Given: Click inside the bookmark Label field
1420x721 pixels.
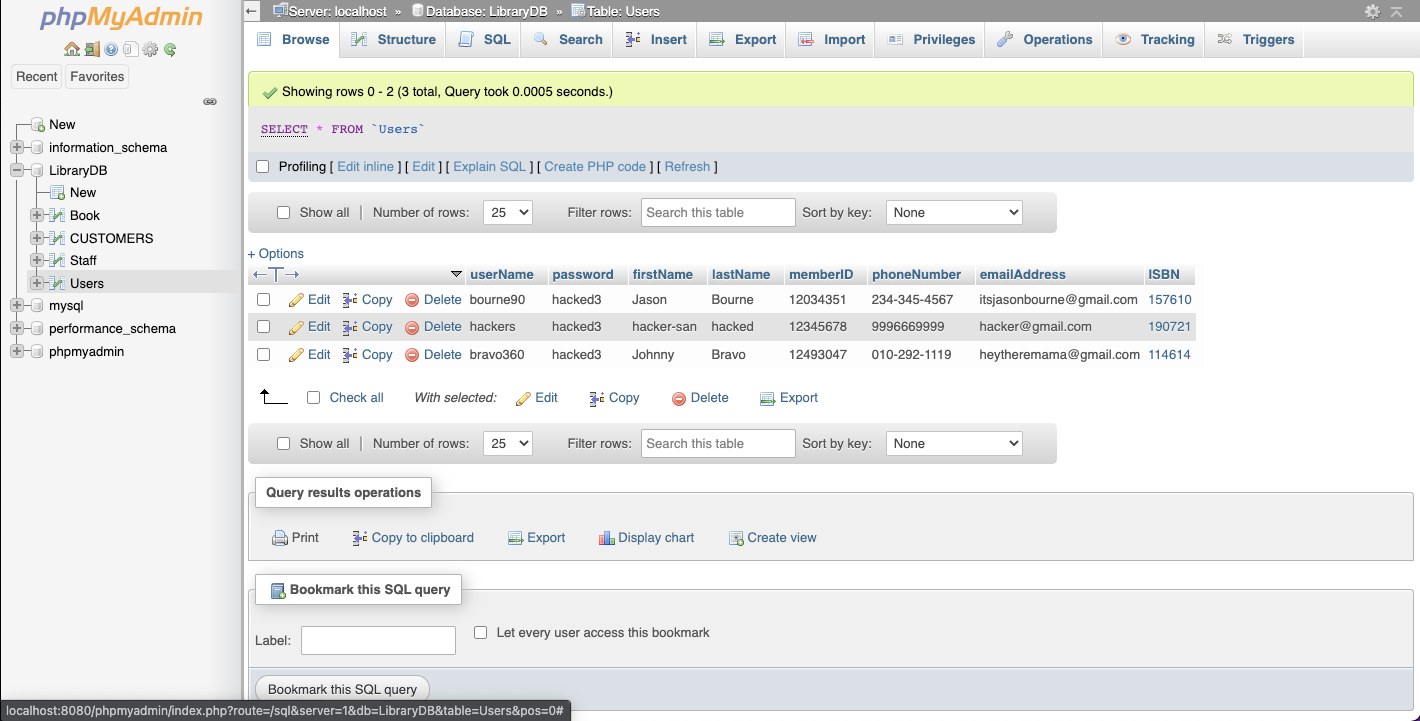Looking at the screenshot, I should [377, 640].
